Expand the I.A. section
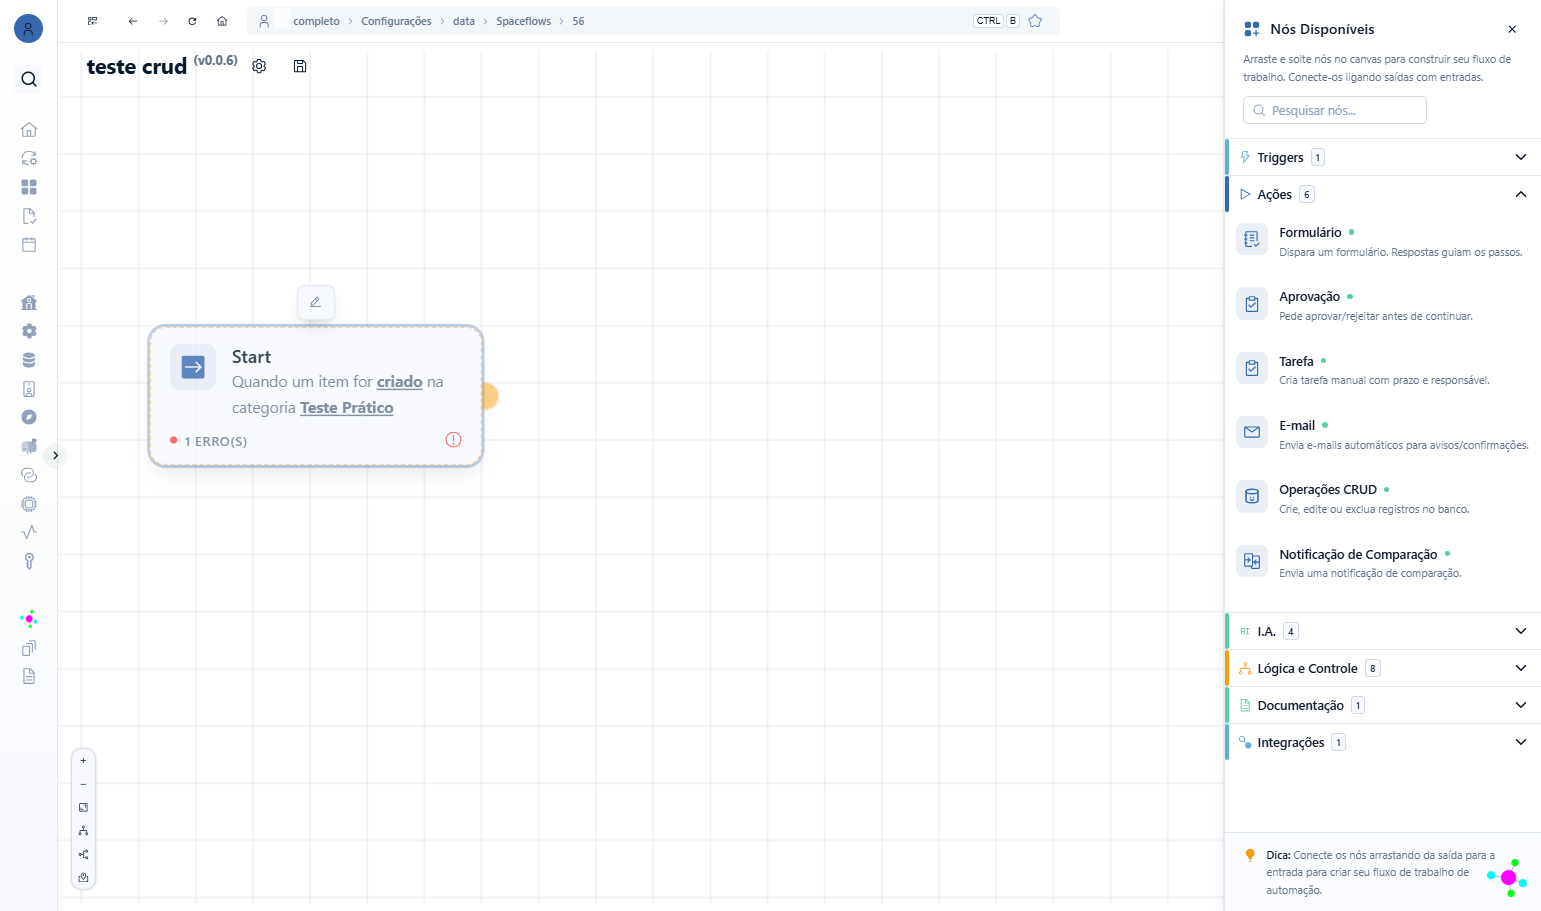The width and height of the screenshot is (1541, 911). coord(1383,631)
